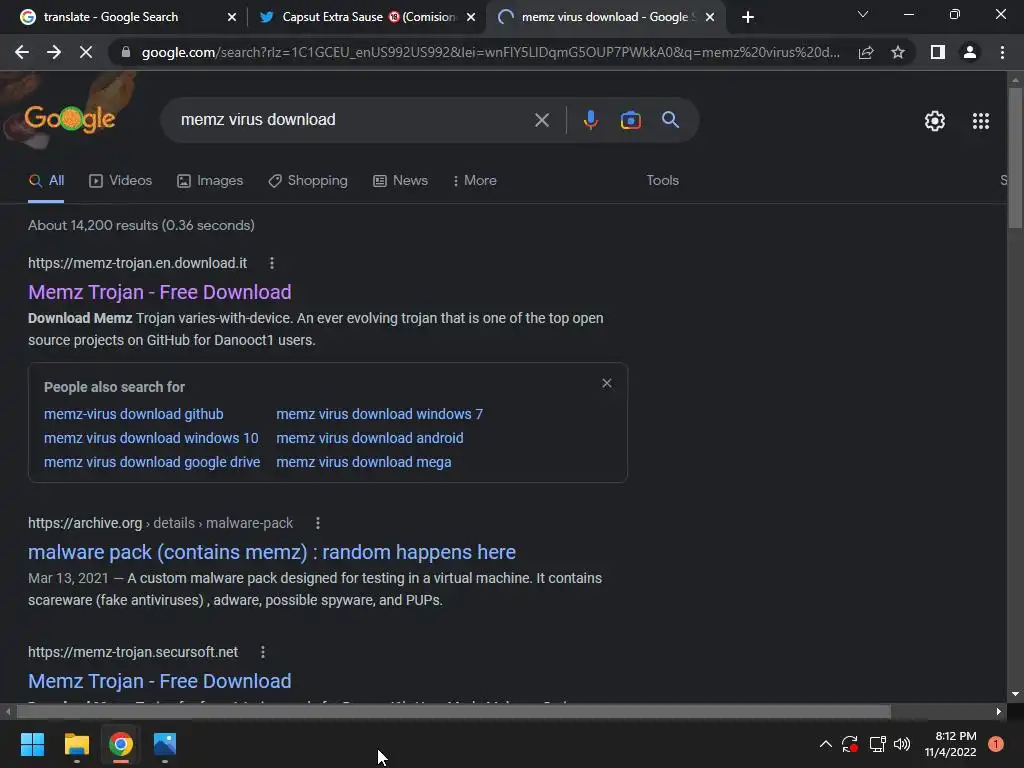Image resolution: width=1024 pixels, height=768 pixels.
Task: Open Chrome side panel
Action: pos(938,52)
